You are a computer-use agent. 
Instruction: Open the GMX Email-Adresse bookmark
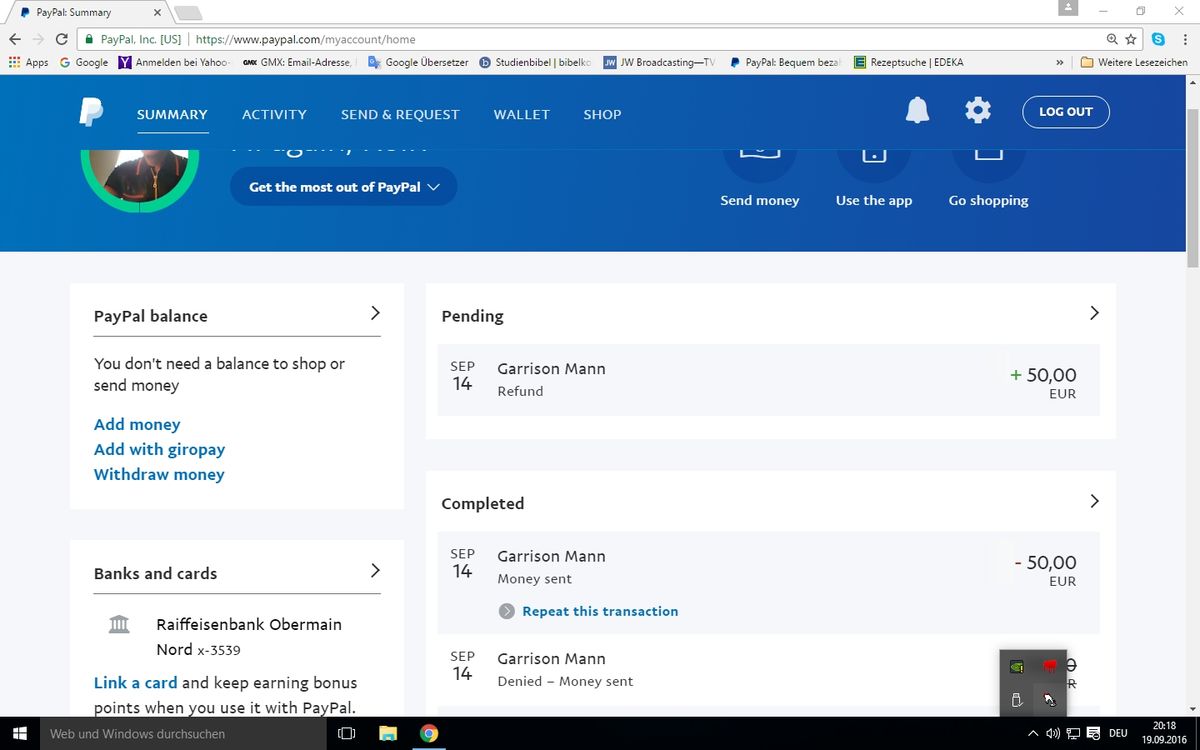click(x=298, y=62)
